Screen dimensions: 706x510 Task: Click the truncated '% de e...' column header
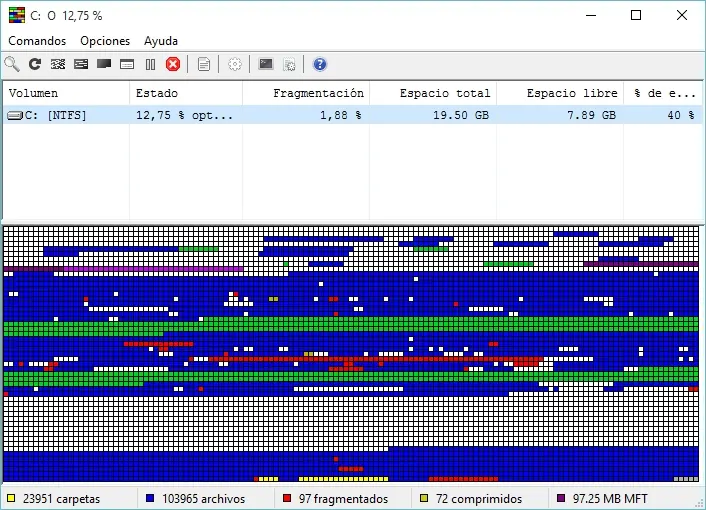tap(663, 93)
